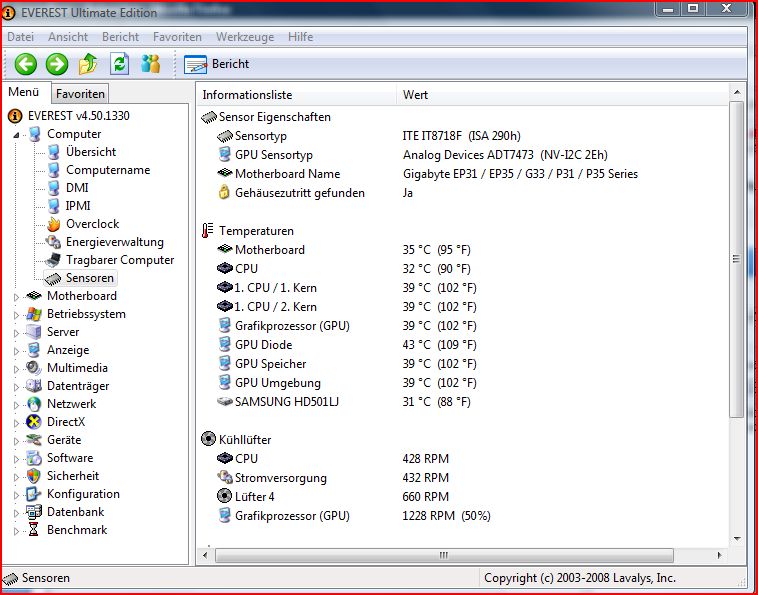Click the Kühllüfter fan icon
Image resolution: width=758 pixels, height=595 pixels.
[x=208, y=439]
